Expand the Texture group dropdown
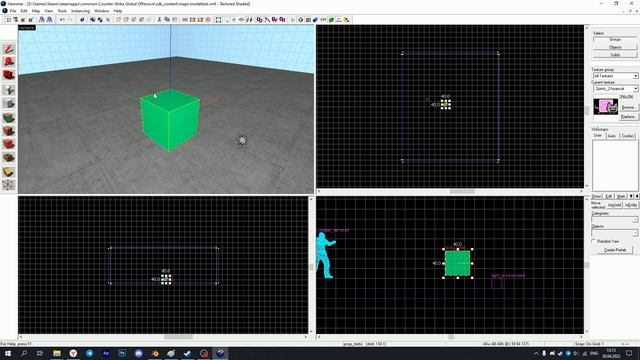Screen dimensions: 640x360 coord(636,76)
